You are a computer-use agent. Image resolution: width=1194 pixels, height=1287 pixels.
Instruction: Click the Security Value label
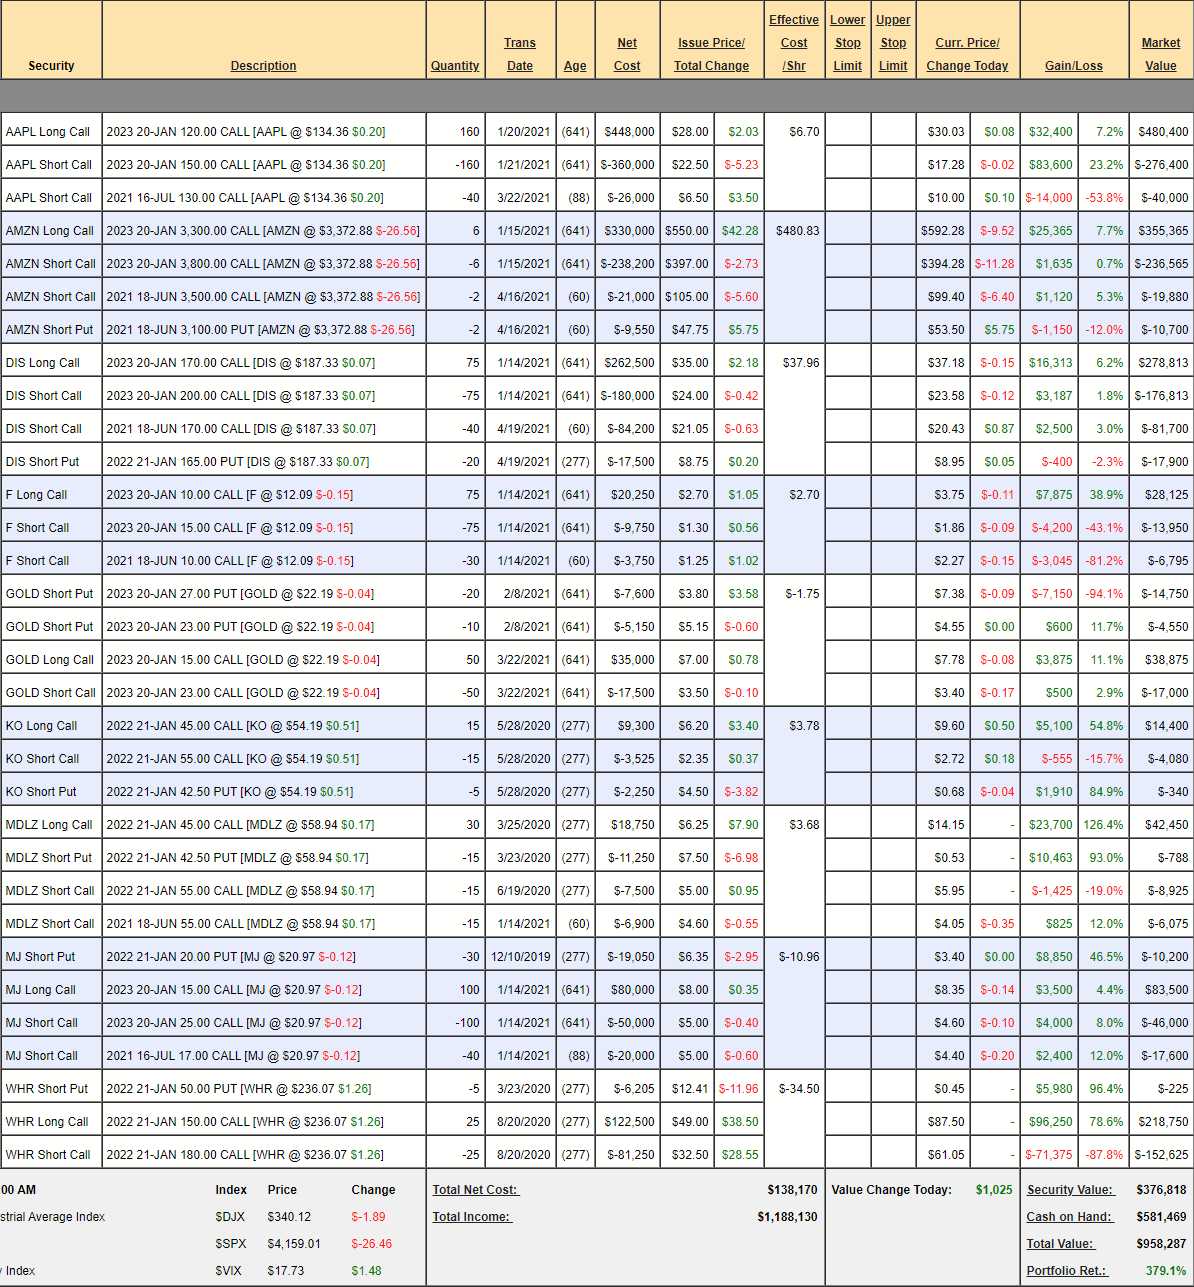point(1069,1190)
